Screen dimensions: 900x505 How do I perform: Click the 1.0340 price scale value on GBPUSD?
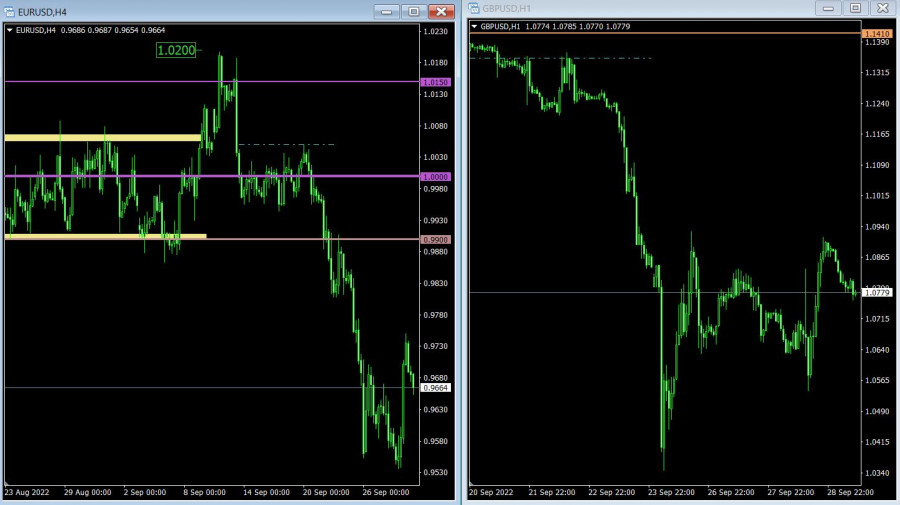[x=877, y=473]
